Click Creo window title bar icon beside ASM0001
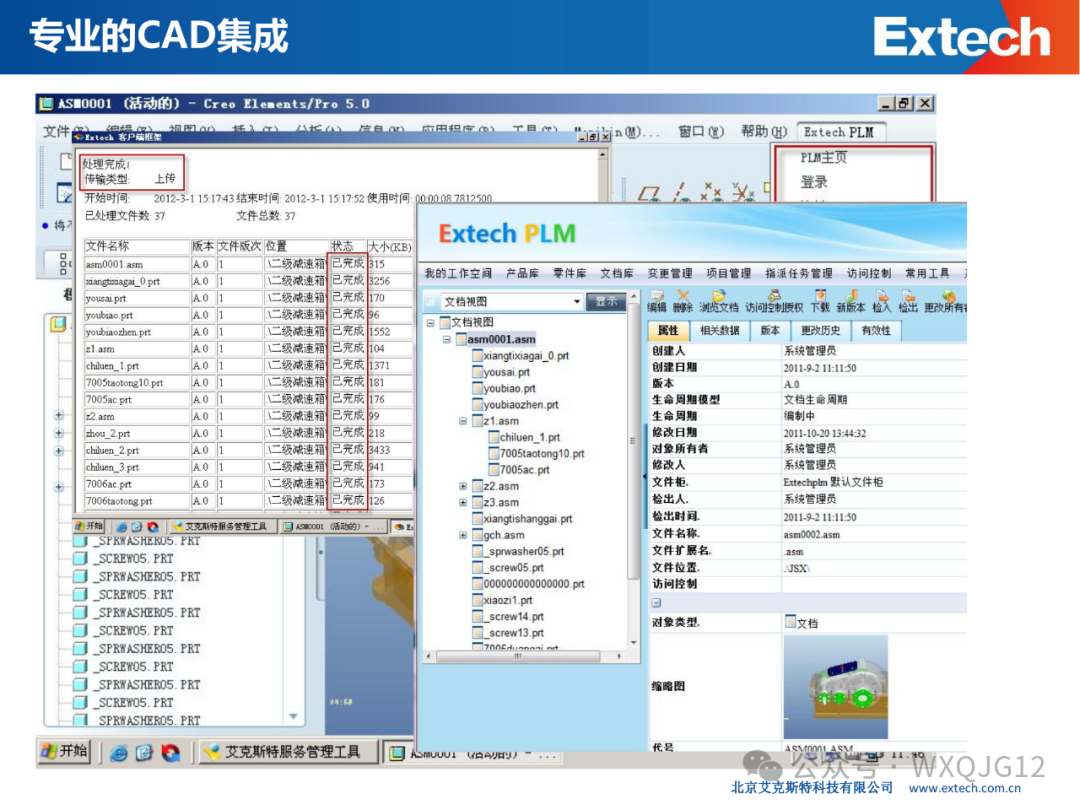The image size is (1080, 810). coord(46,103)
